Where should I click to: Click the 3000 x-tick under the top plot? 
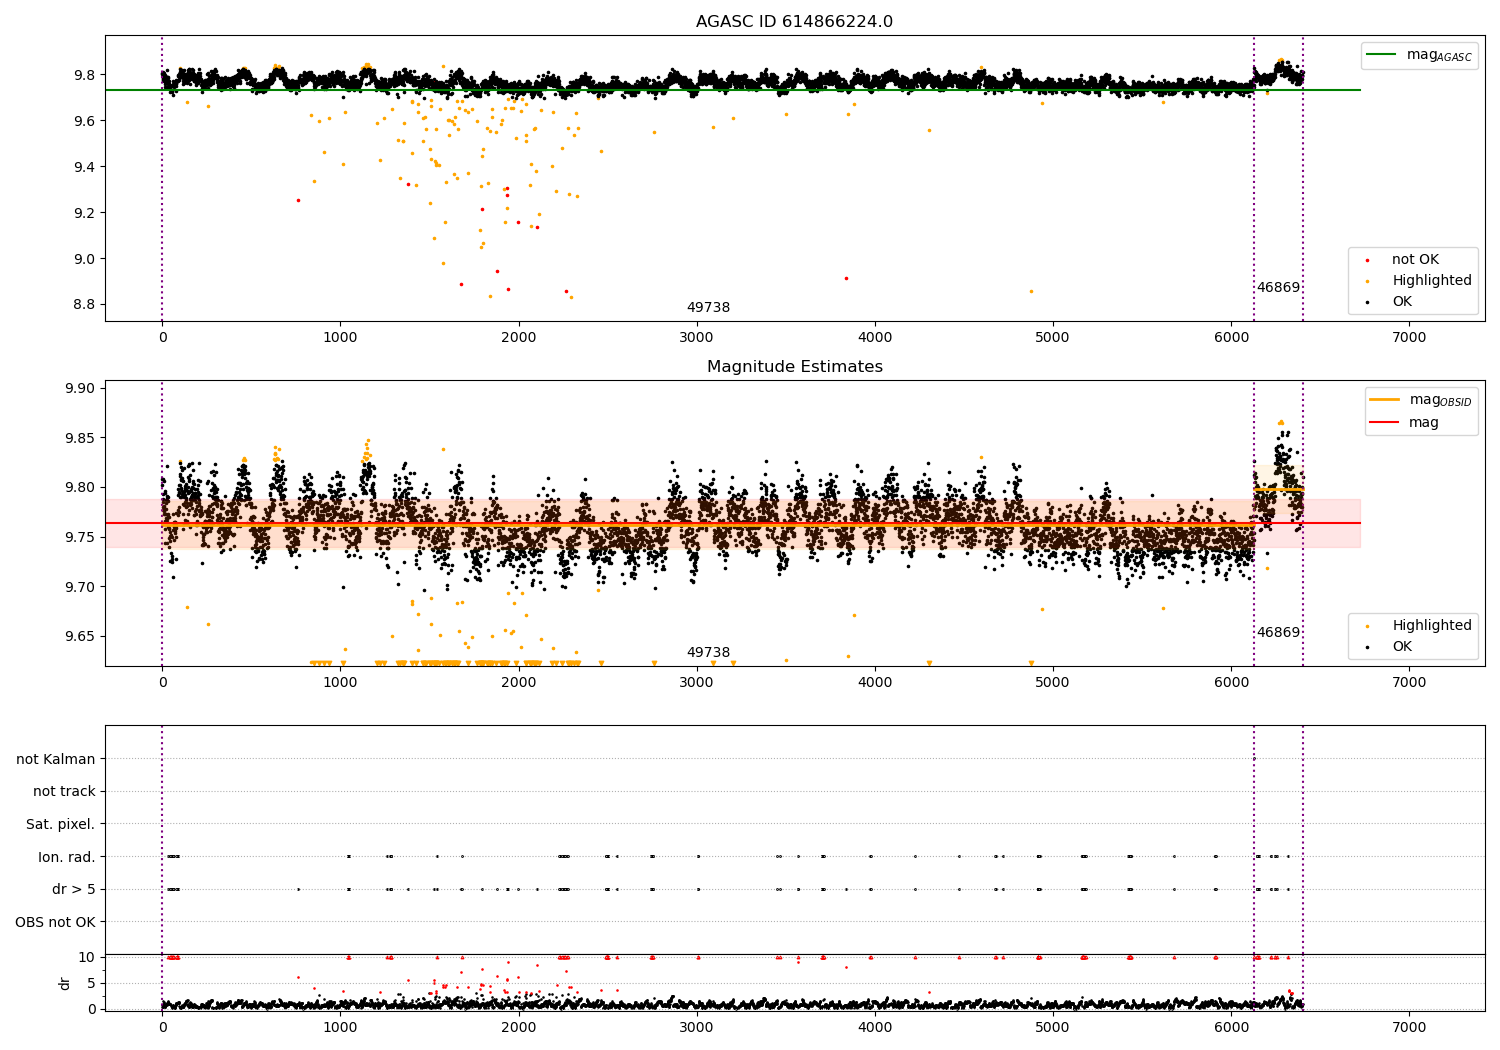click(697, 338)
